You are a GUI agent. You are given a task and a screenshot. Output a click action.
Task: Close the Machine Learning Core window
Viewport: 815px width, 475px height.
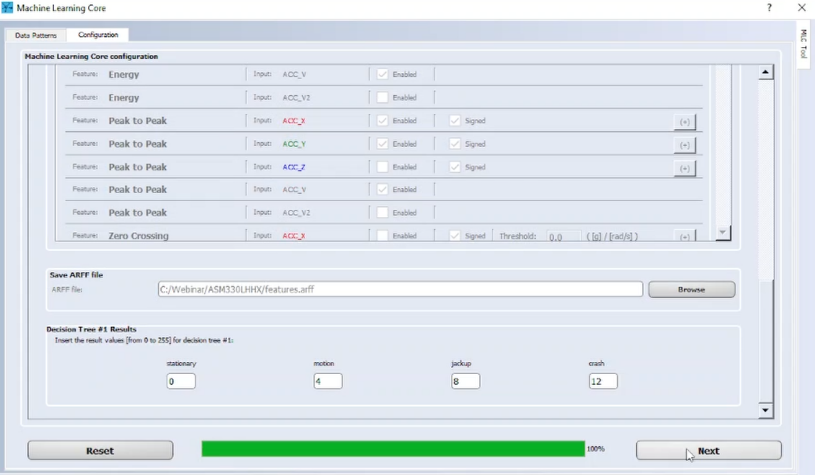pos(801,7)
